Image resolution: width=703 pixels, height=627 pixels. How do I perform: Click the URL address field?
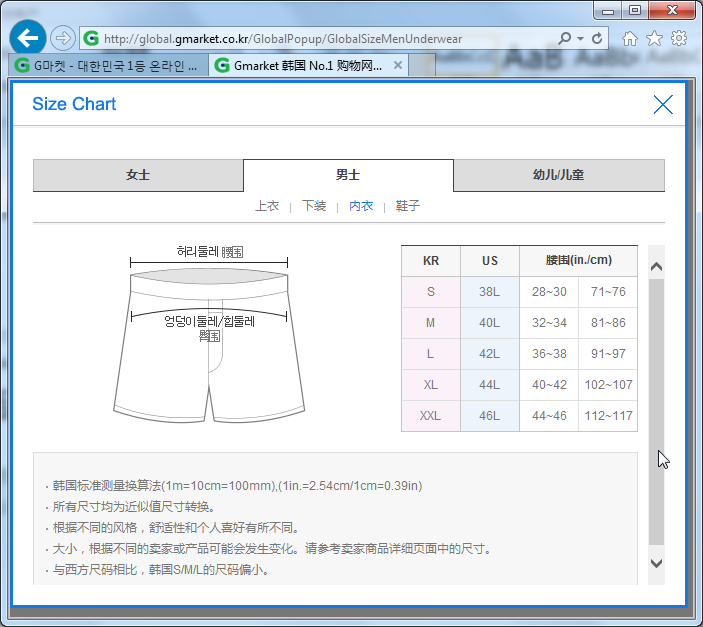click(x=320, y=38)
